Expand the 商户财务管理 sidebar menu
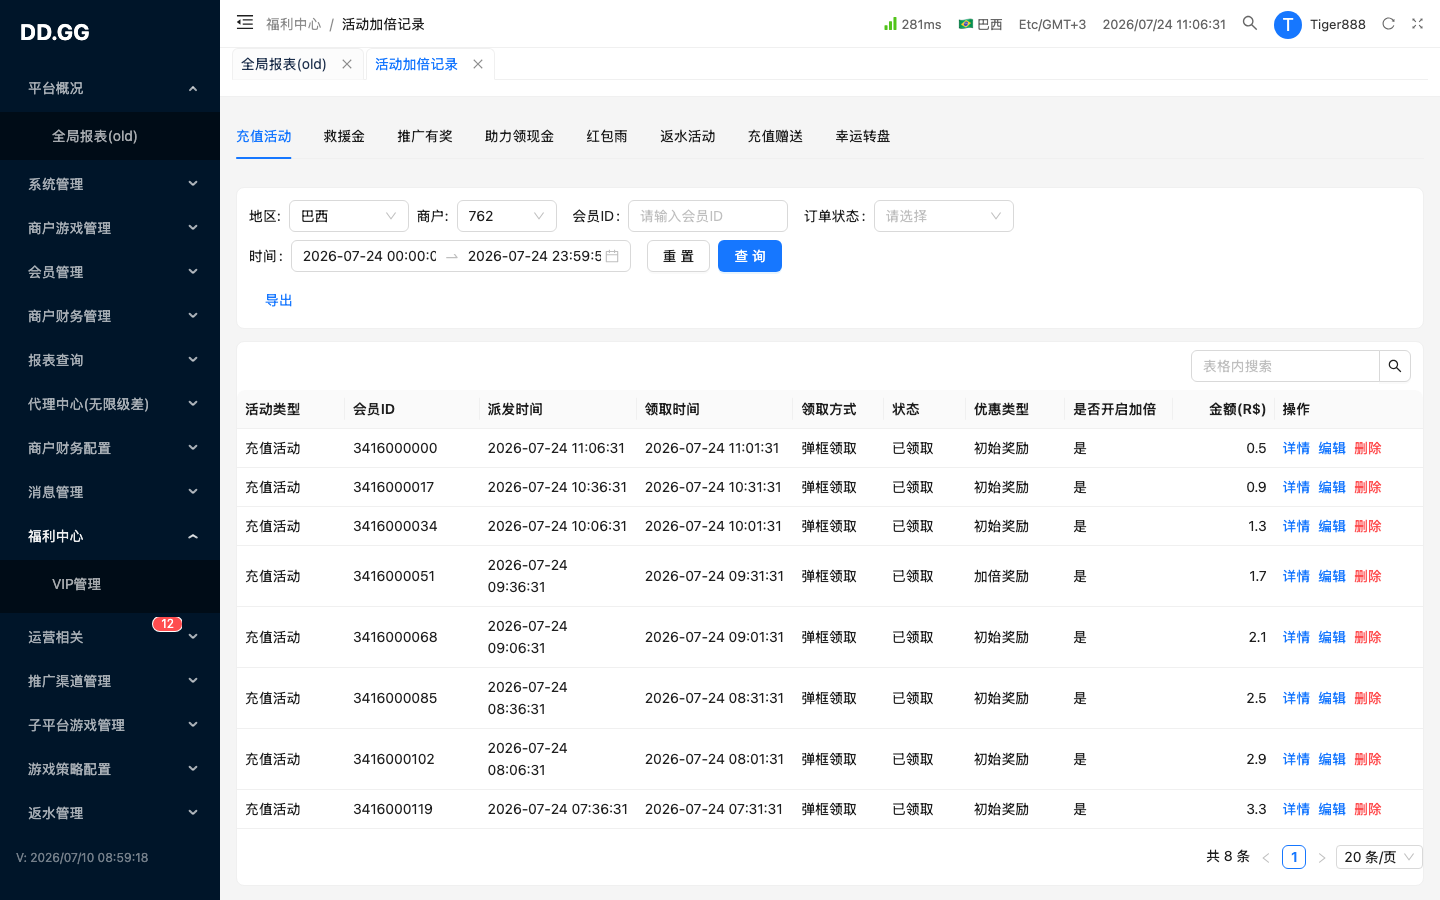Image resolution: width=1440 pixels, height=900 pixels. point(110,316)
